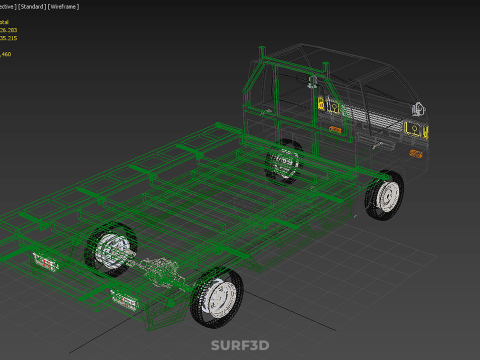Select the front wheel below the cab's grille

tap(384, 195)
